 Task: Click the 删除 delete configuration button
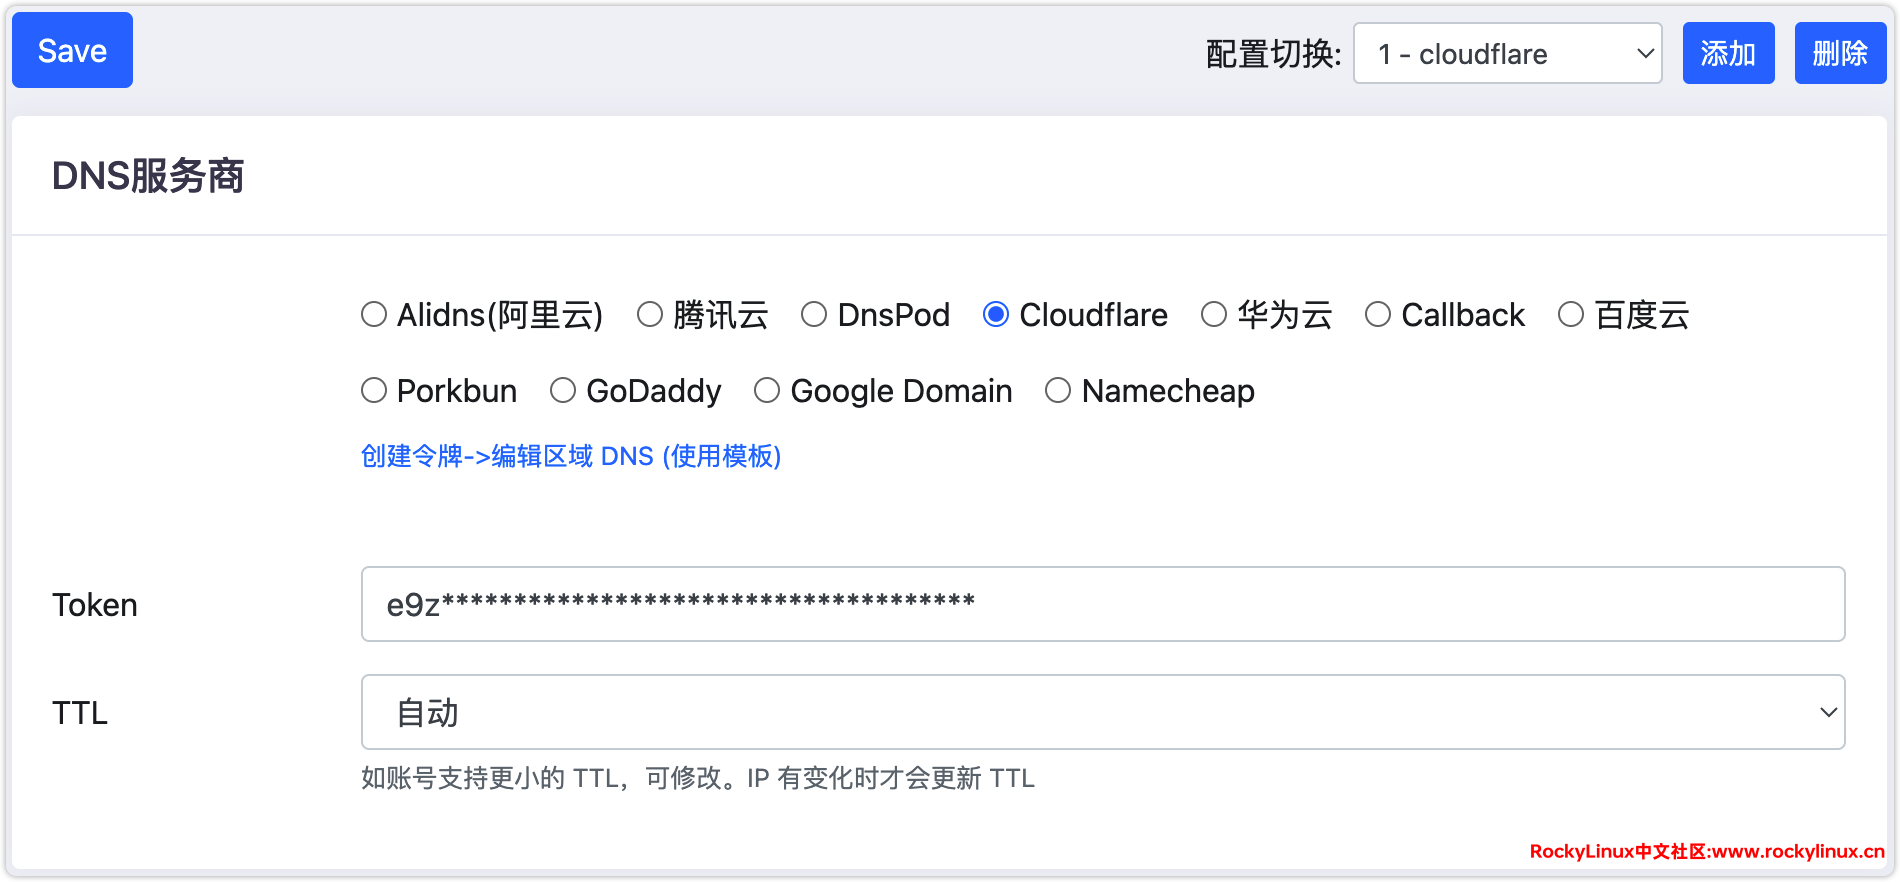pyautogui.click(x=1839, y=54)
